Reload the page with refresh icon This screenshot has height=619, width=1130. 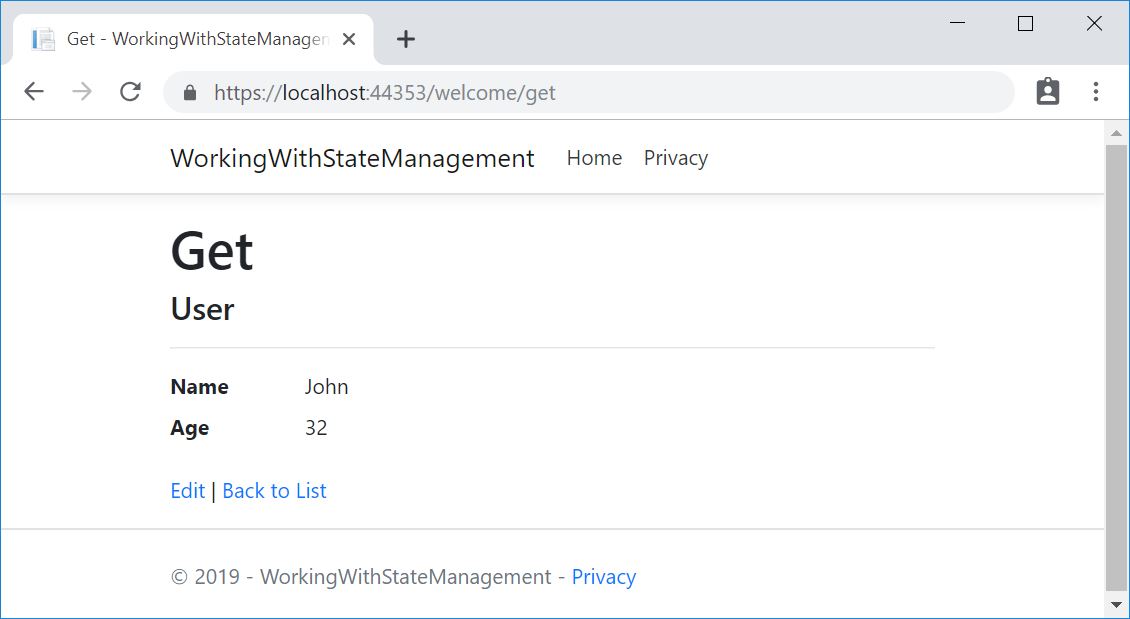(x=130, y=92)
